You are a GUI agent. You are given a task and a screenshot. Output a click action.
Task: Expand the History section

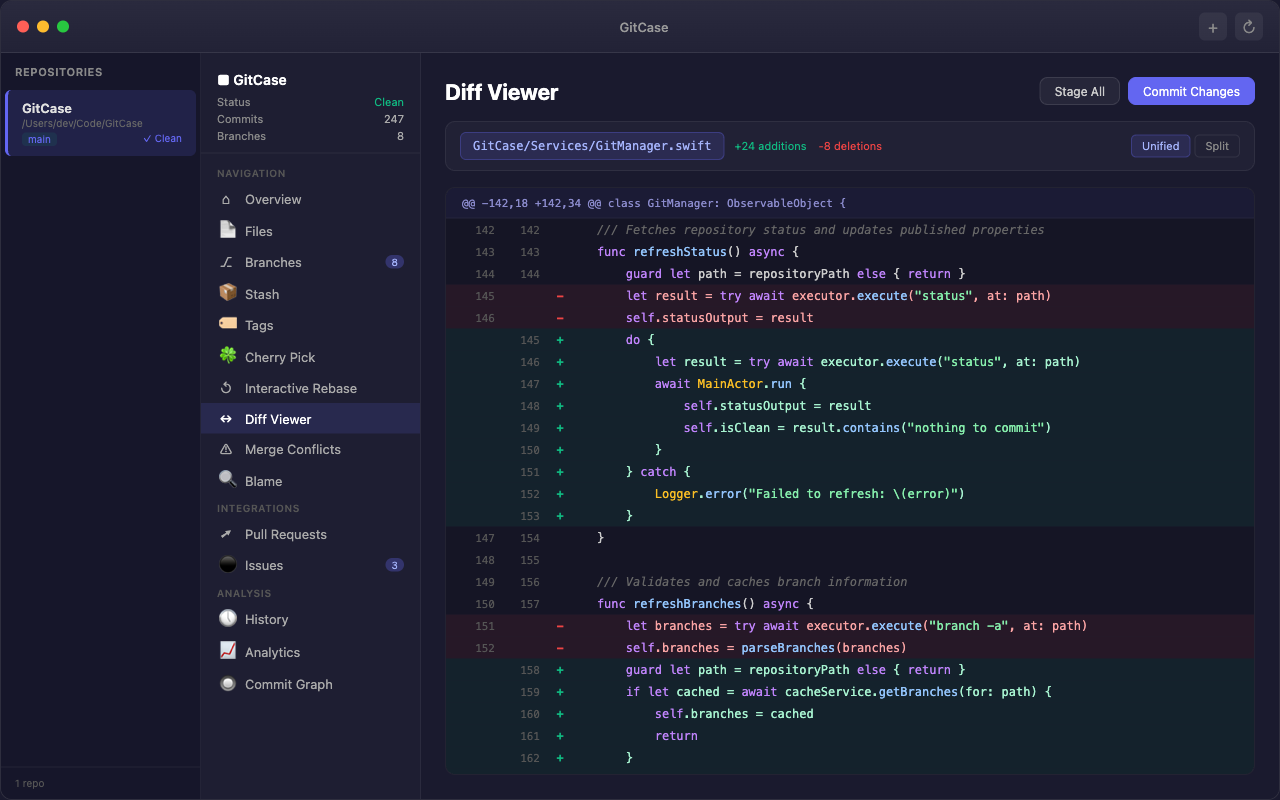pyautogui.click(x=264, y=619)
